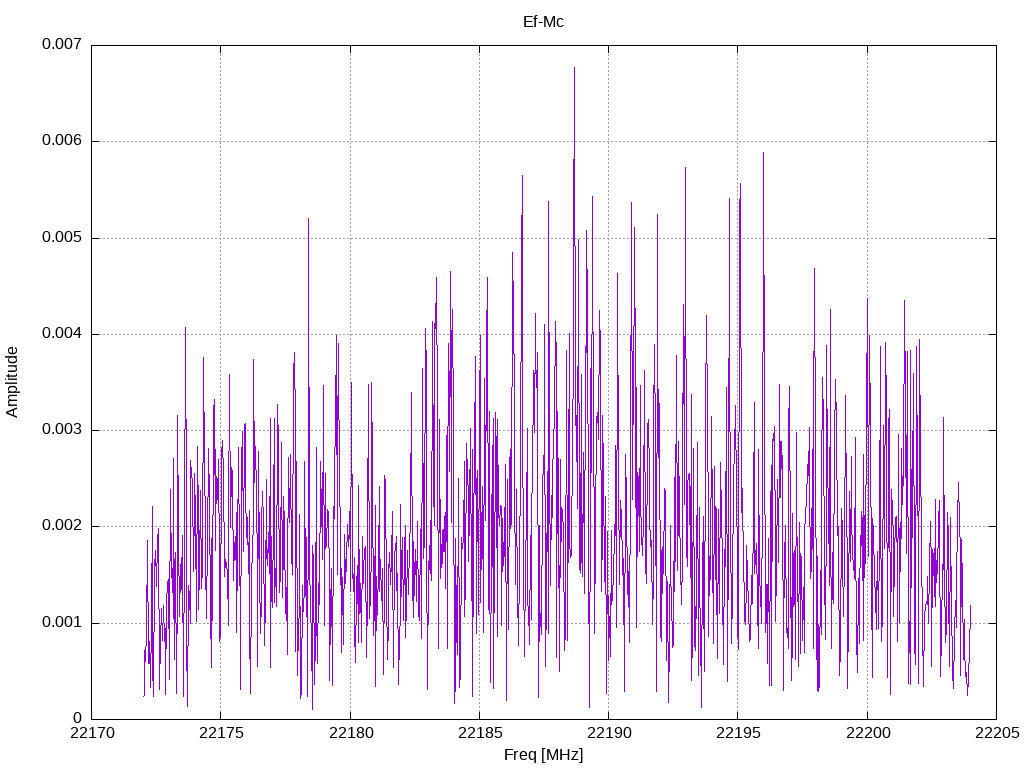Click the x-axis tick label 22205
This screenshot has width=1024, height=768.
point(997,733)
